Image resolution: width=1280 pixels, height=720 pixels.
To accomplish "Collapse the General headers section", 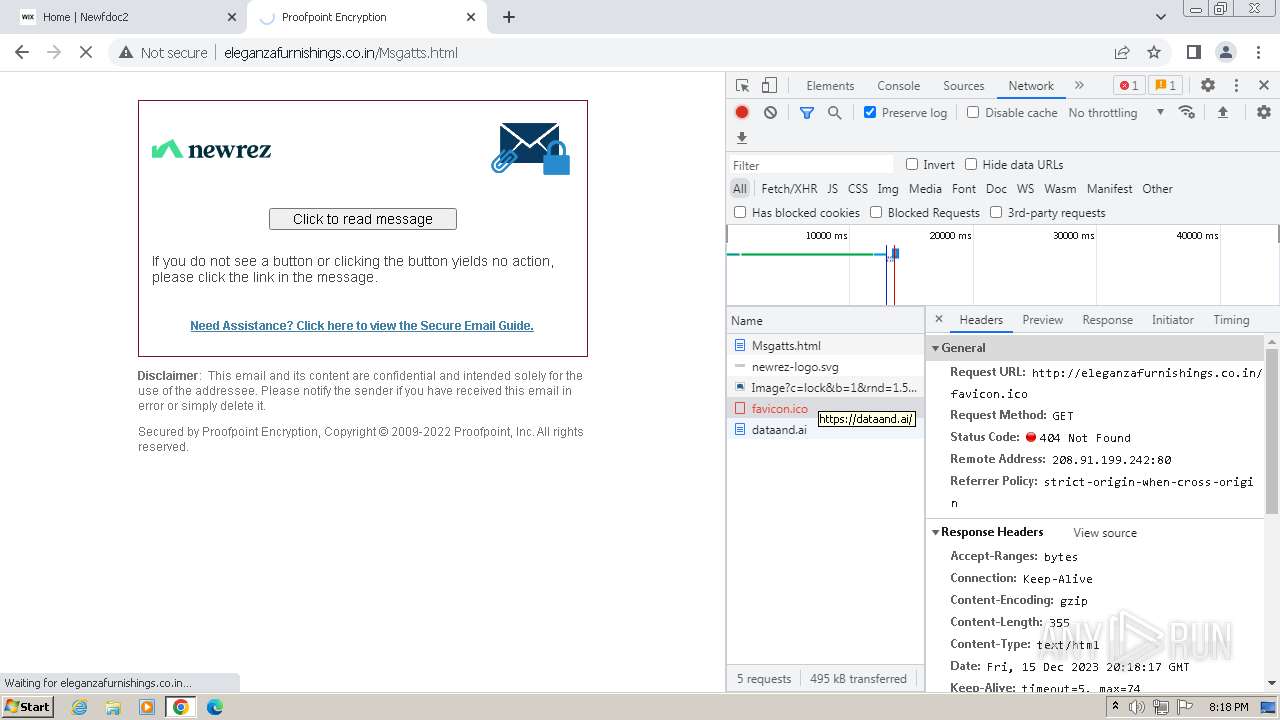I will [936, 348].
